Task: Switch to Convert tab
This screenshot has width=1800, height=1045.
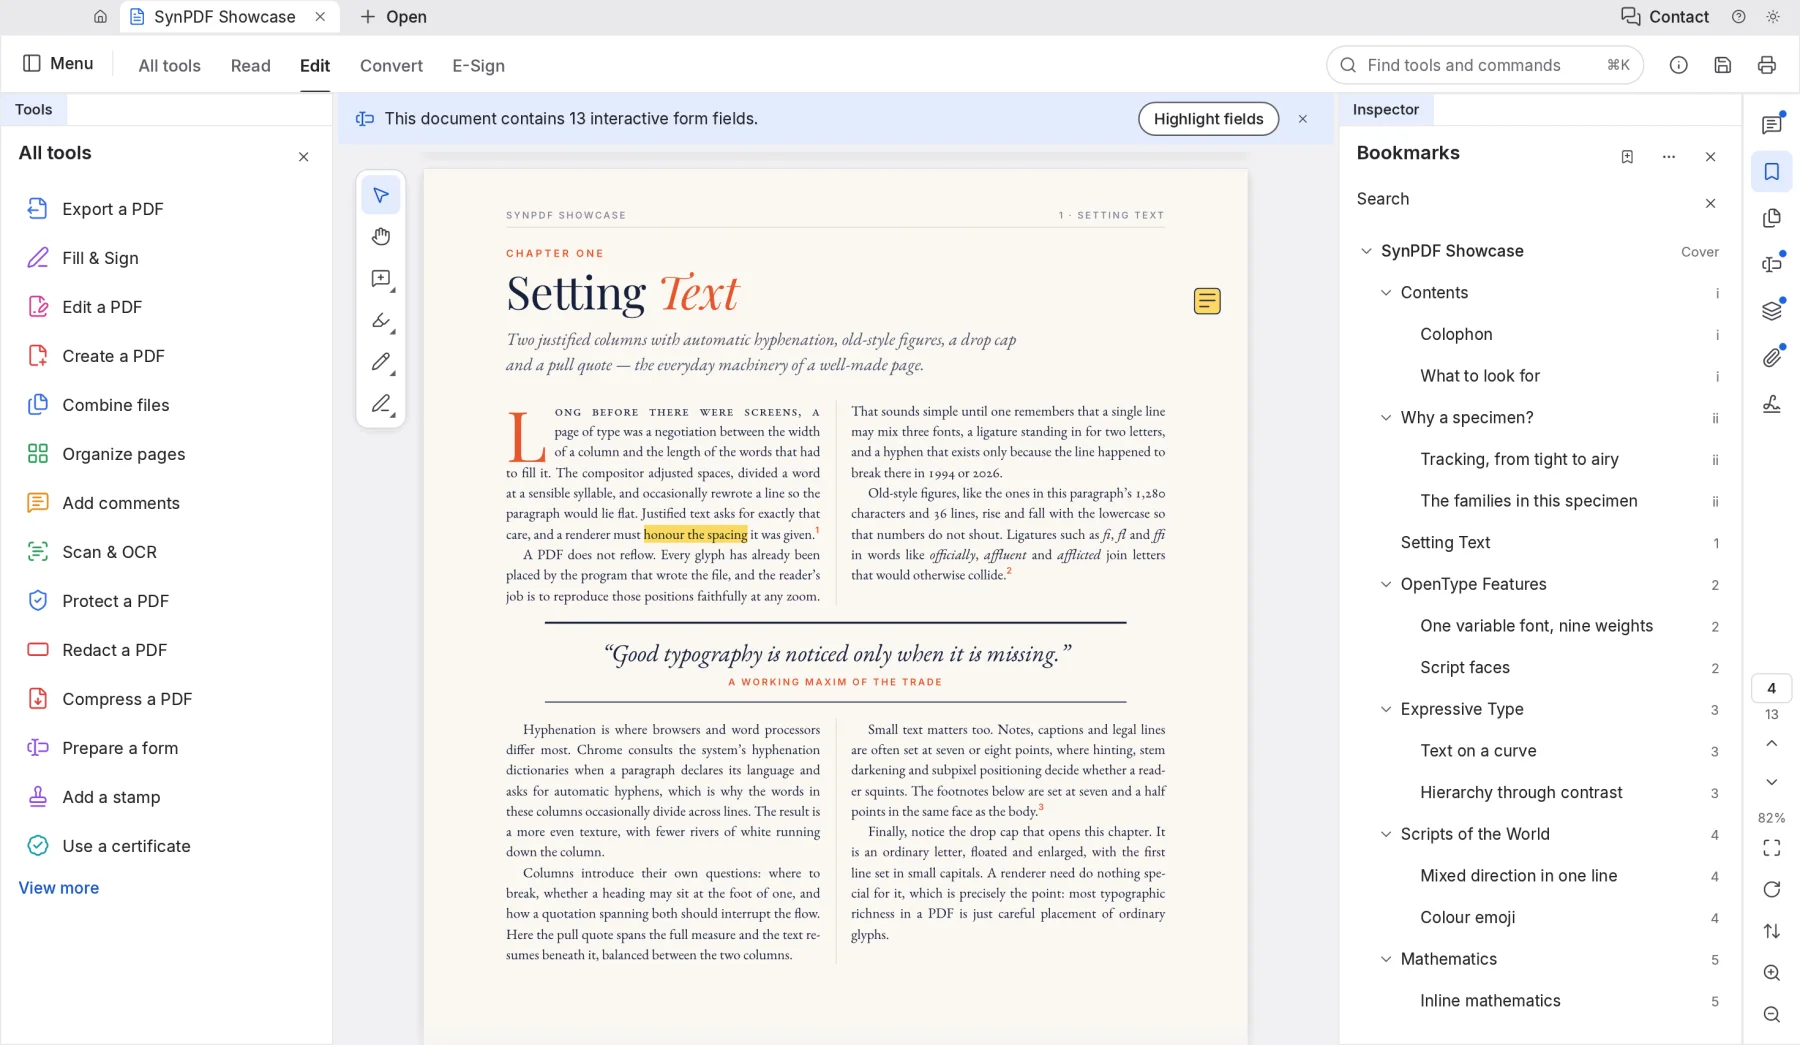Action: click(x=391, y=66)
